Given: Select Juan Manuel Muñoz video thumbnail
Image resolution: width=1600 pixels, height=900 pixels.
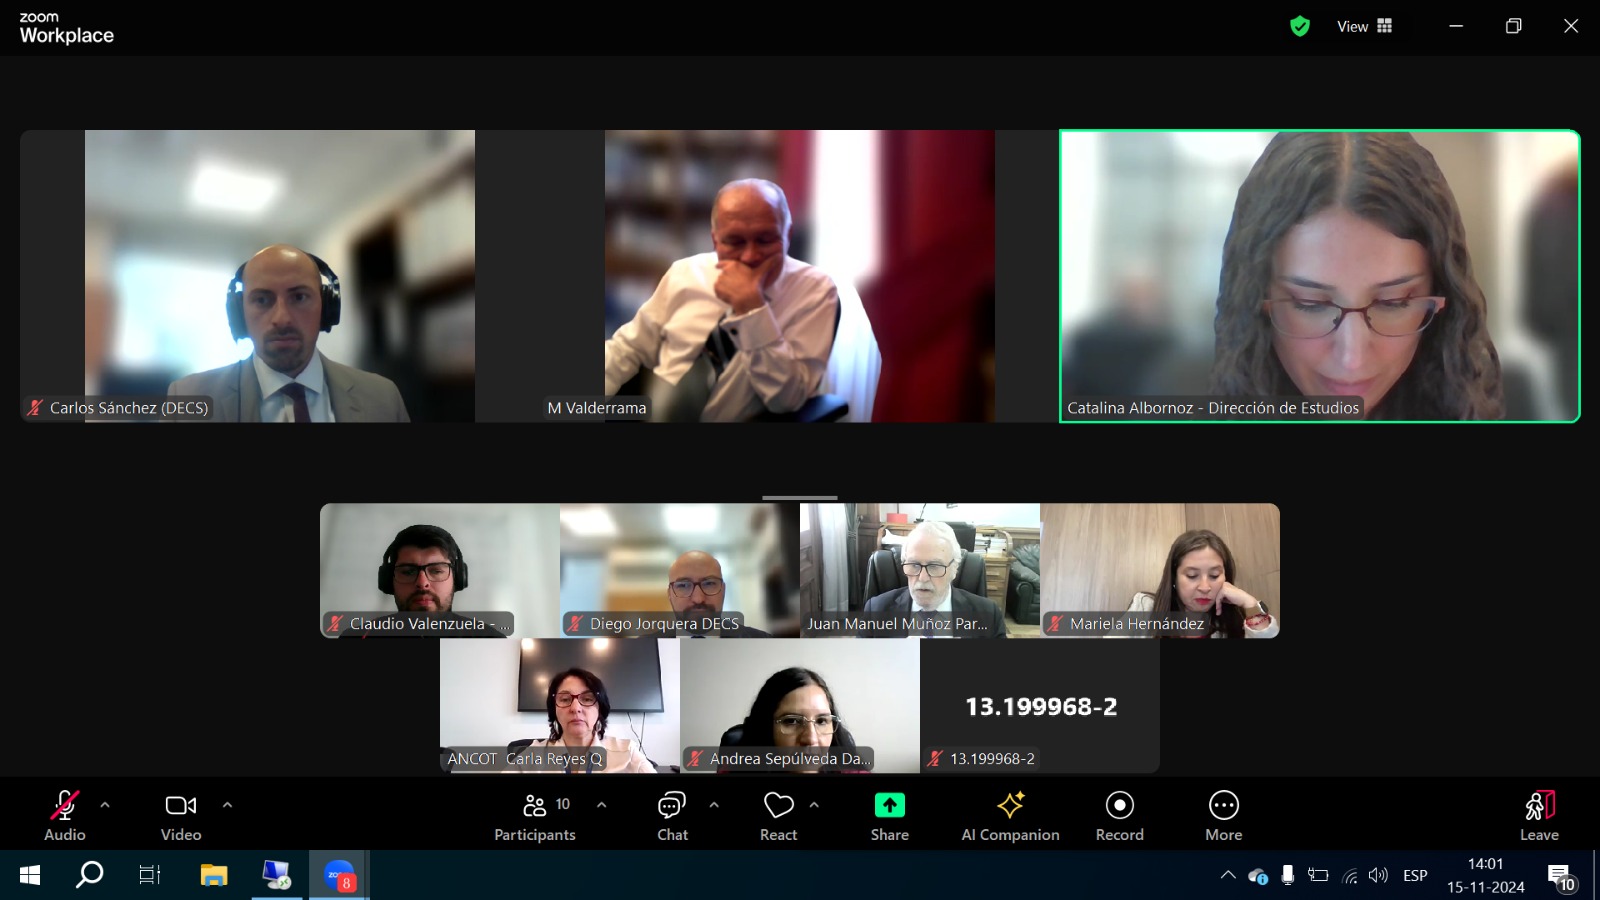Looking at the screenshot, I should [x=920, y=570].
